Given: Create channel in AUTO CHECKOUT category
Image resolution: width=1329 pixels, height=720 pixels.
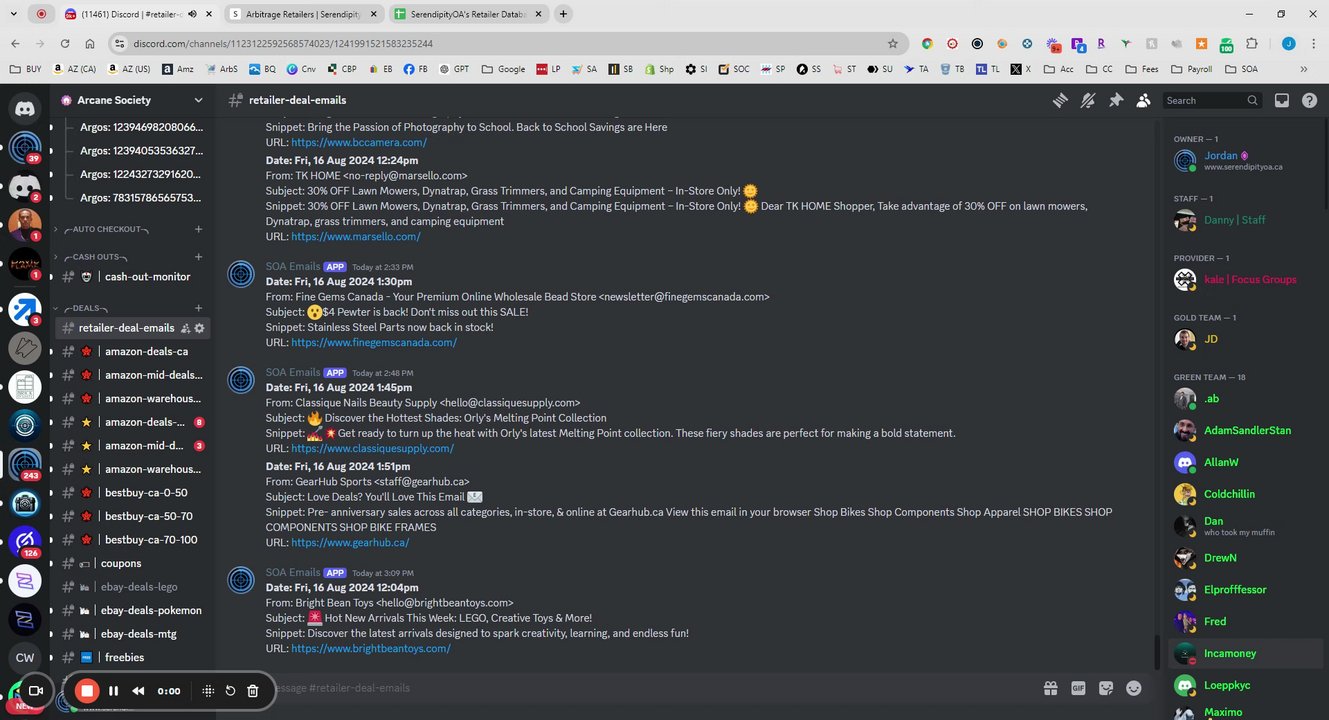Looking at the screenshot, I should click(198, 229).
